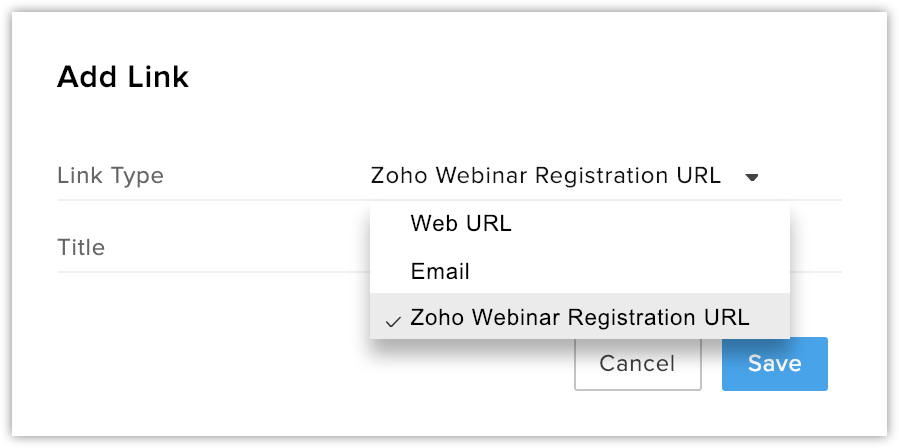Screen dimensions: 899x448
Task: Pick Zoho Webinar Registration URL list option
Action: [579, 318]
